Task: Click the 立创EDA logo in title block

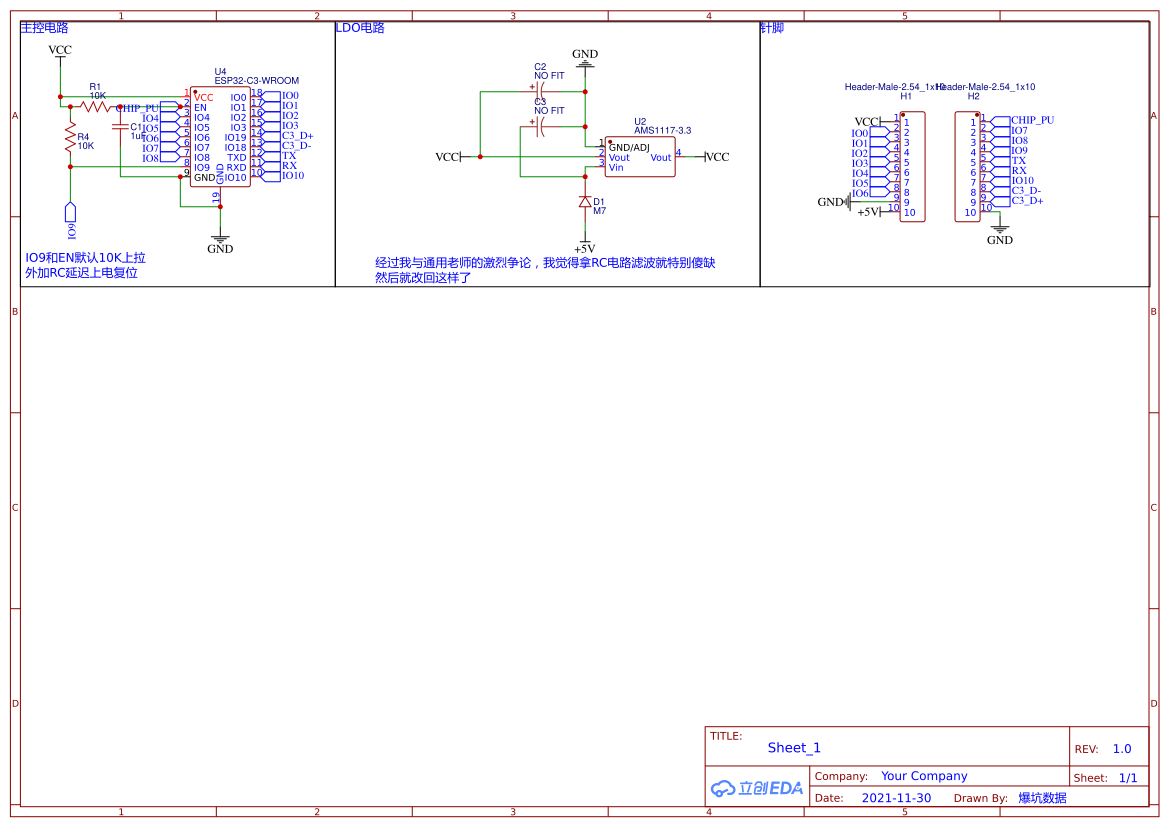Action: coord(757,787)
